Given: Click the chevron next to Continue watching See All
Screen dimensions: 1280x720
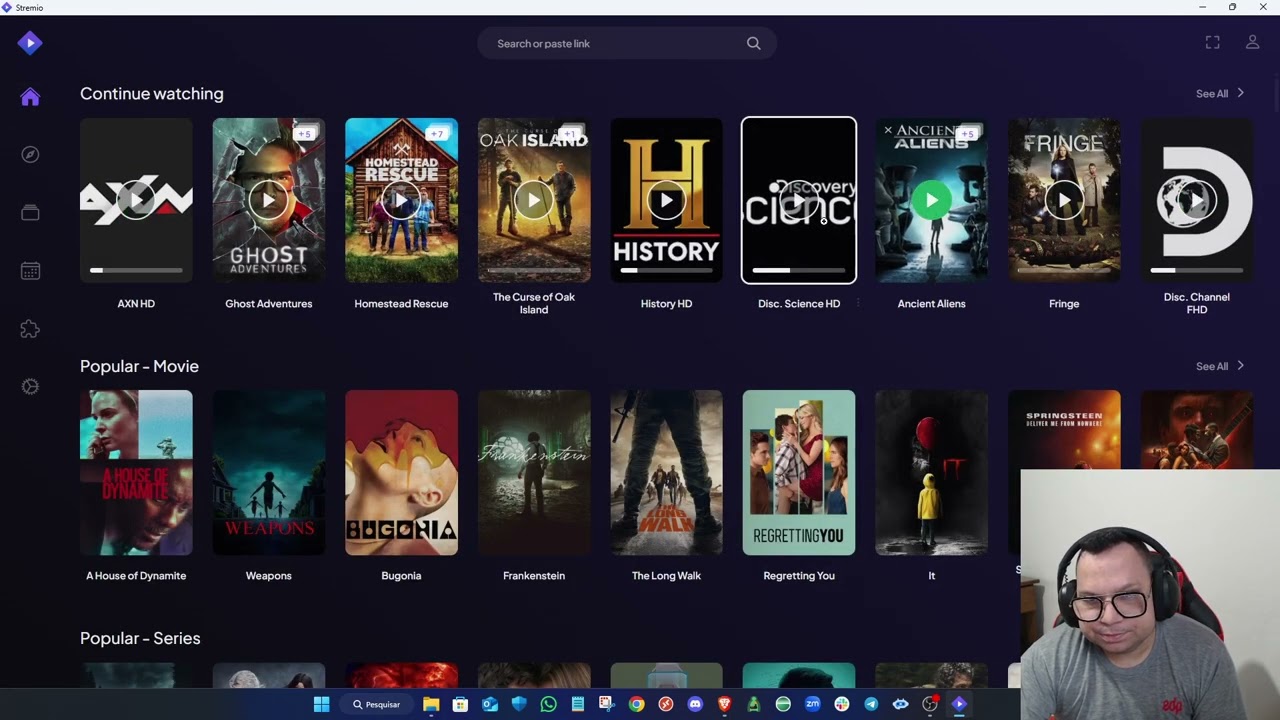Looking at the screenshot, I should click(1241, 93).
